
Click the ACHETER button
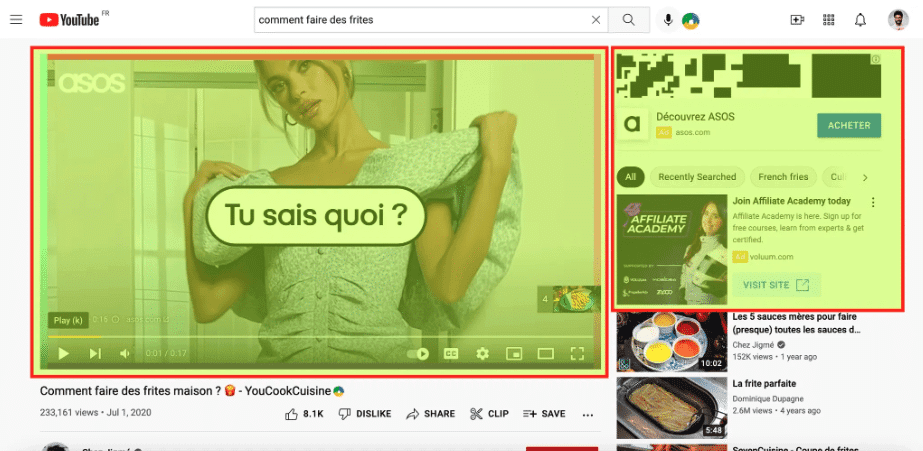849,125
